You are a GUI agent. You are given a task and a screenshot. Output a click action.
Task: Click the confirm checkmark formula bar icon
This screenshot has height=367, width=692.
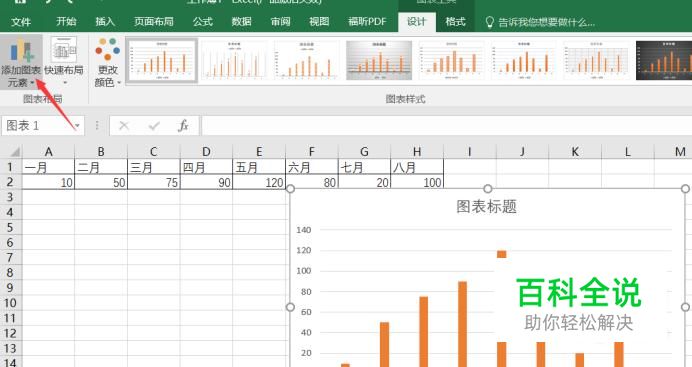[x=154, y=126]
